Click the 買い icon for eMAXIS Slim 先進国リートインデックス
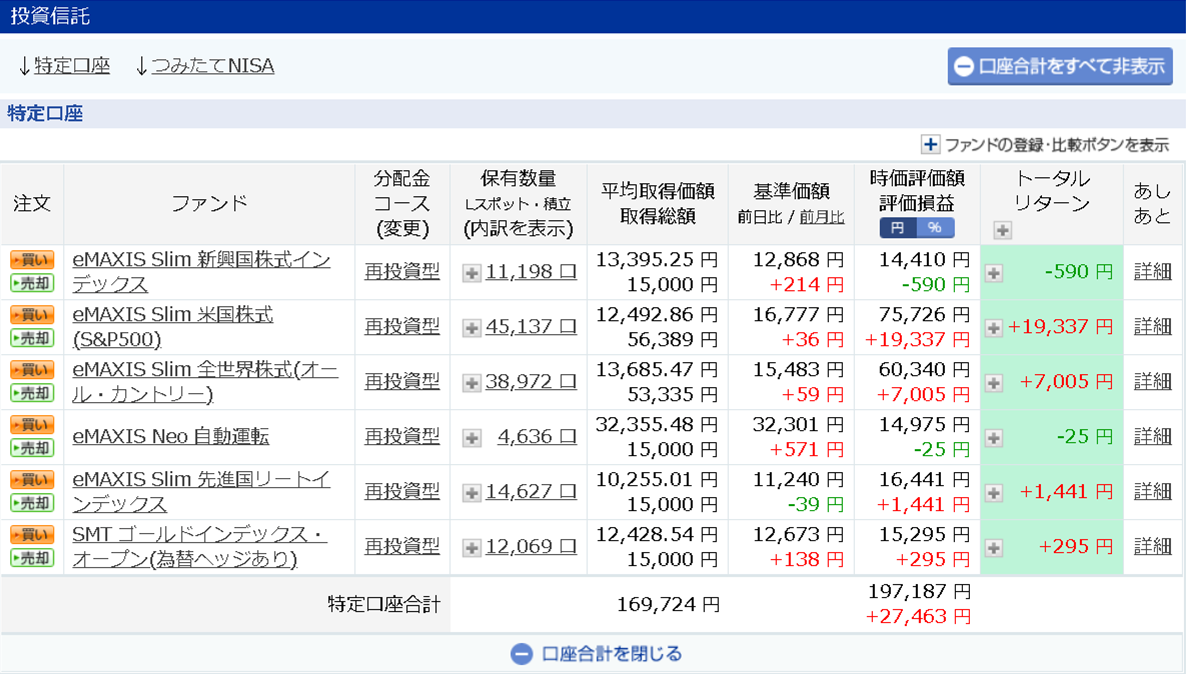Viewport: 1186px width, 674px height. (x=32, y=480)
